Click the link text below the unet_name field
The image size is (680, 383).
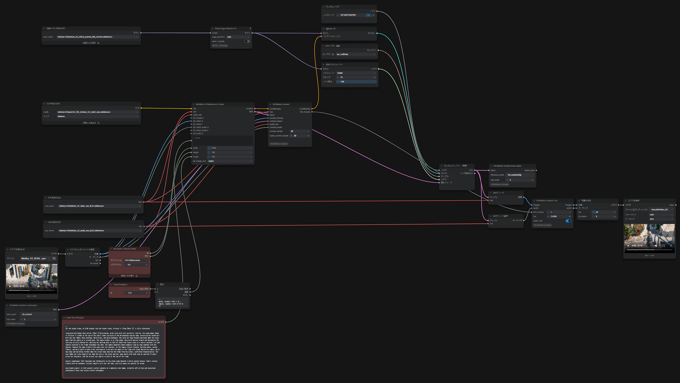91,43
